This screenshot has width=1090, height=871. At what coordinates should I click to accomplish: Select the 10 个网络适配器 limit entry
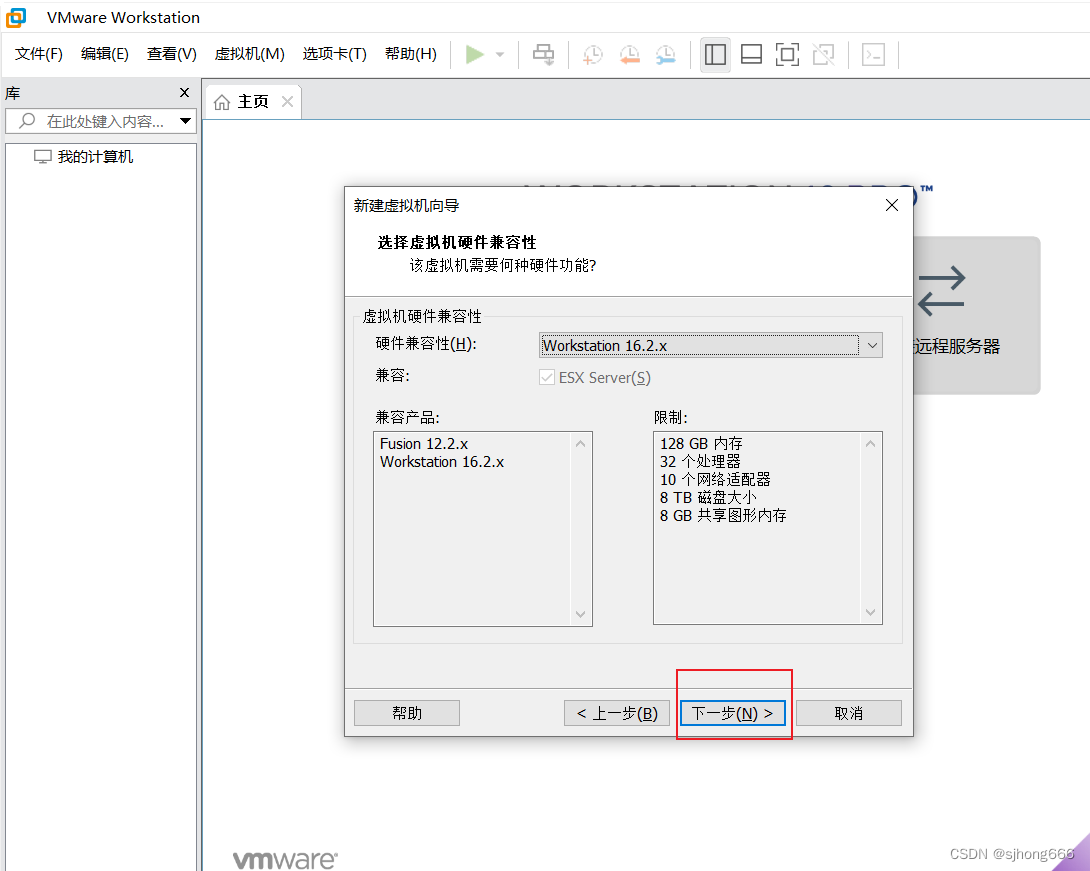(715, 480)
